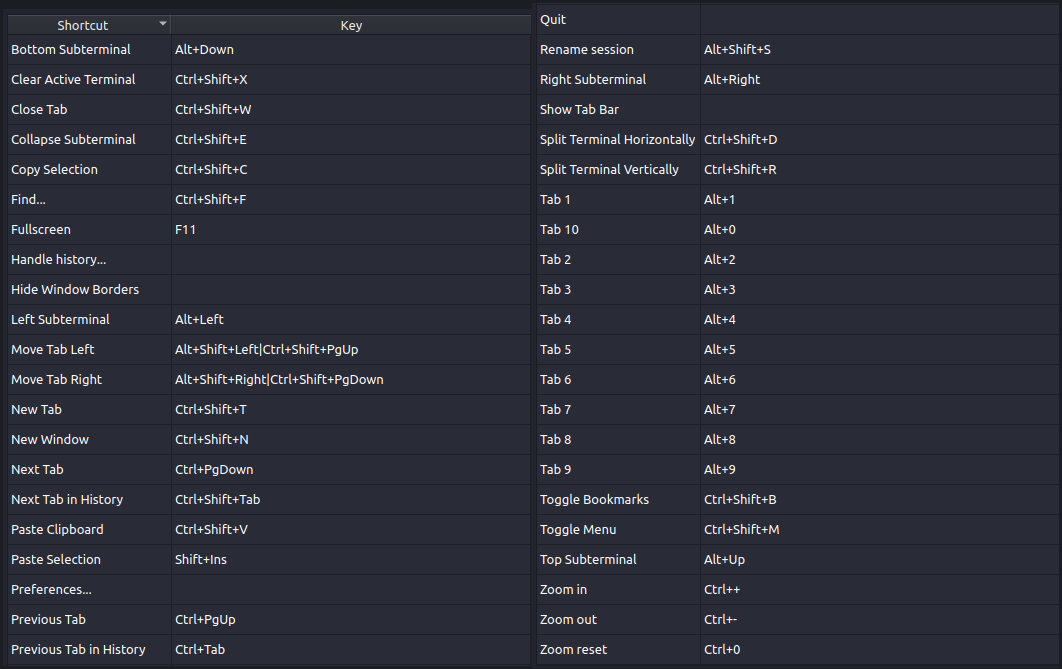The height and width of the screenshot is (669, 1062).
Task: Edit the Ctrl+Shift+Tab key cell
Action: (351, 500)
